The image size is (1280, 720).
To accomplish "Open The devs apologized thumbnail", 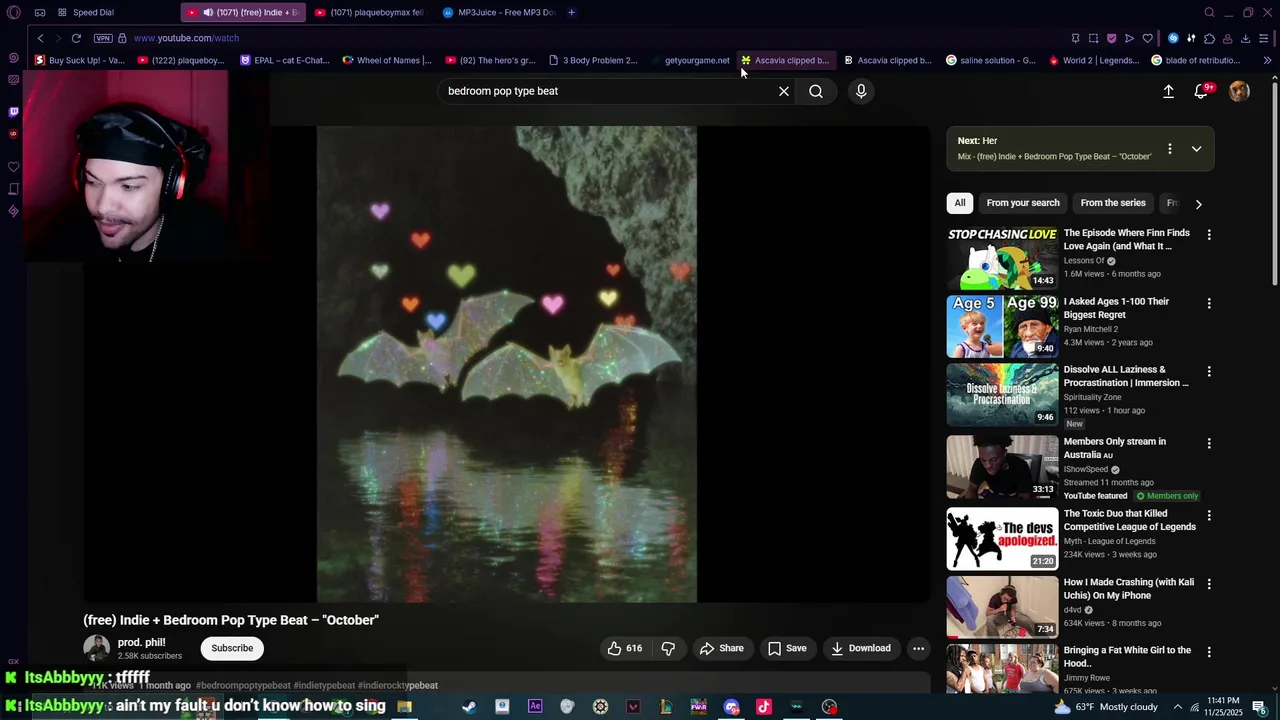I will coord(1002,539).
